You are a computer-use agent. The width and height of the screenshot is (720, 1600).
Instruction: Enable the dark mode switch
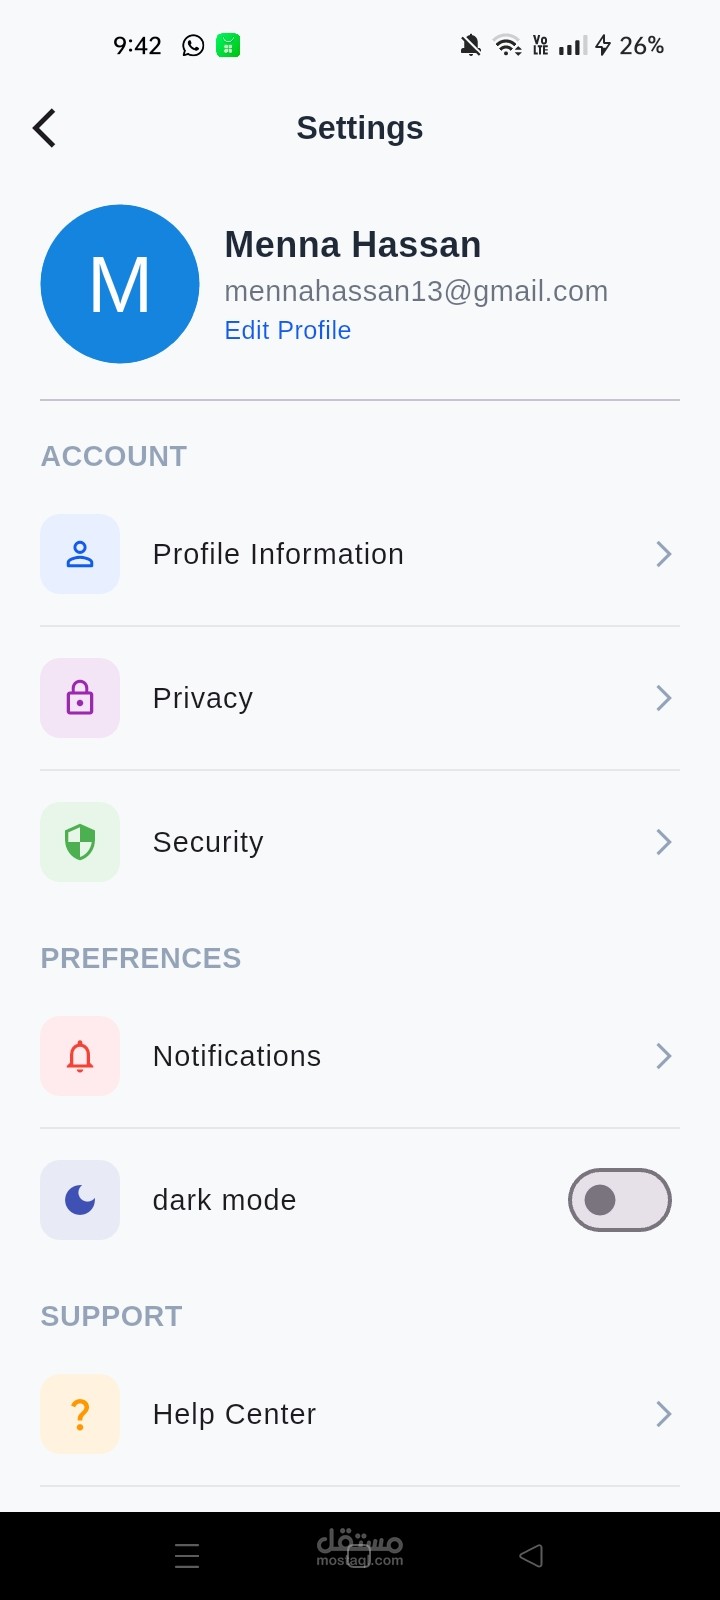pos(619,1200)
